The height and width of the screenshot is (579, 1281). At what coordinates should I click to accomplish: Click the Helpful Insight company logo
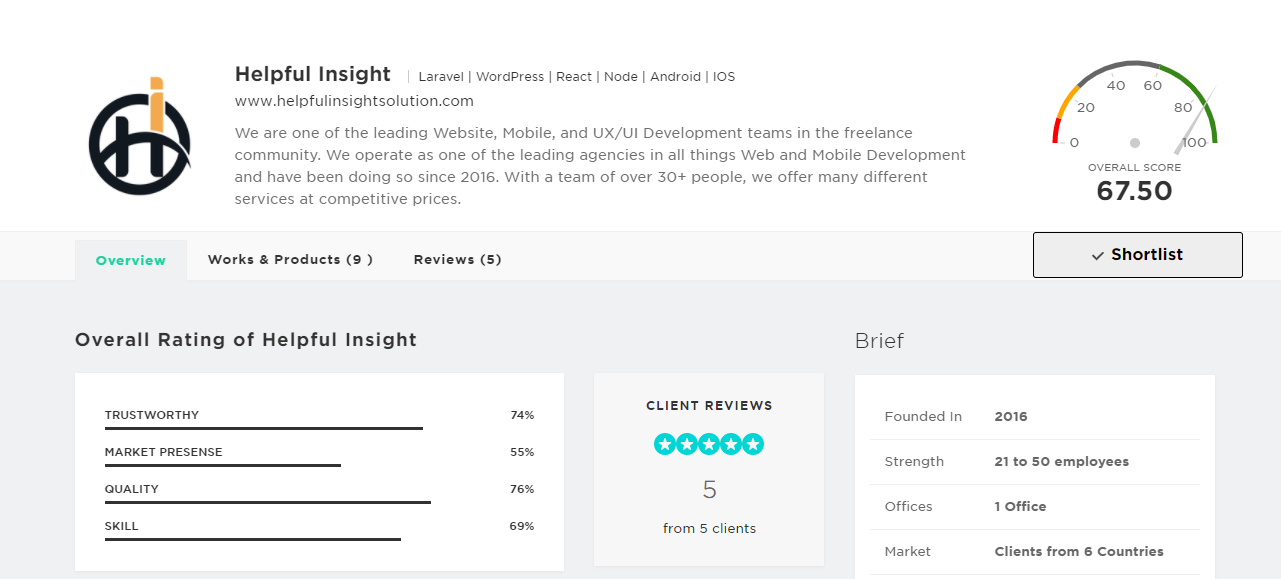[140, 138]
